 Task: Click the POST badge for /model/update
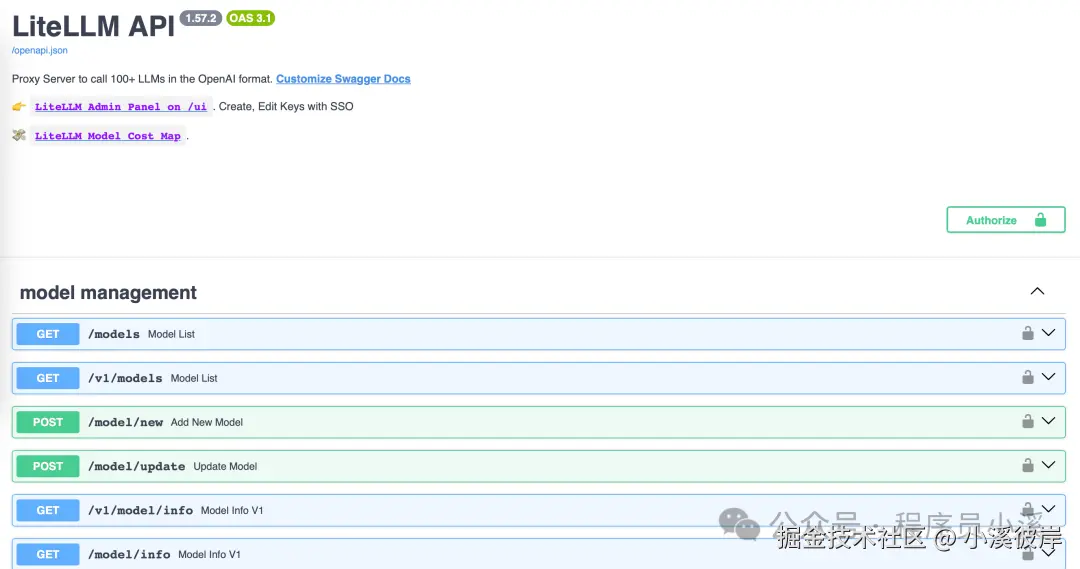[x=48, y=466]
